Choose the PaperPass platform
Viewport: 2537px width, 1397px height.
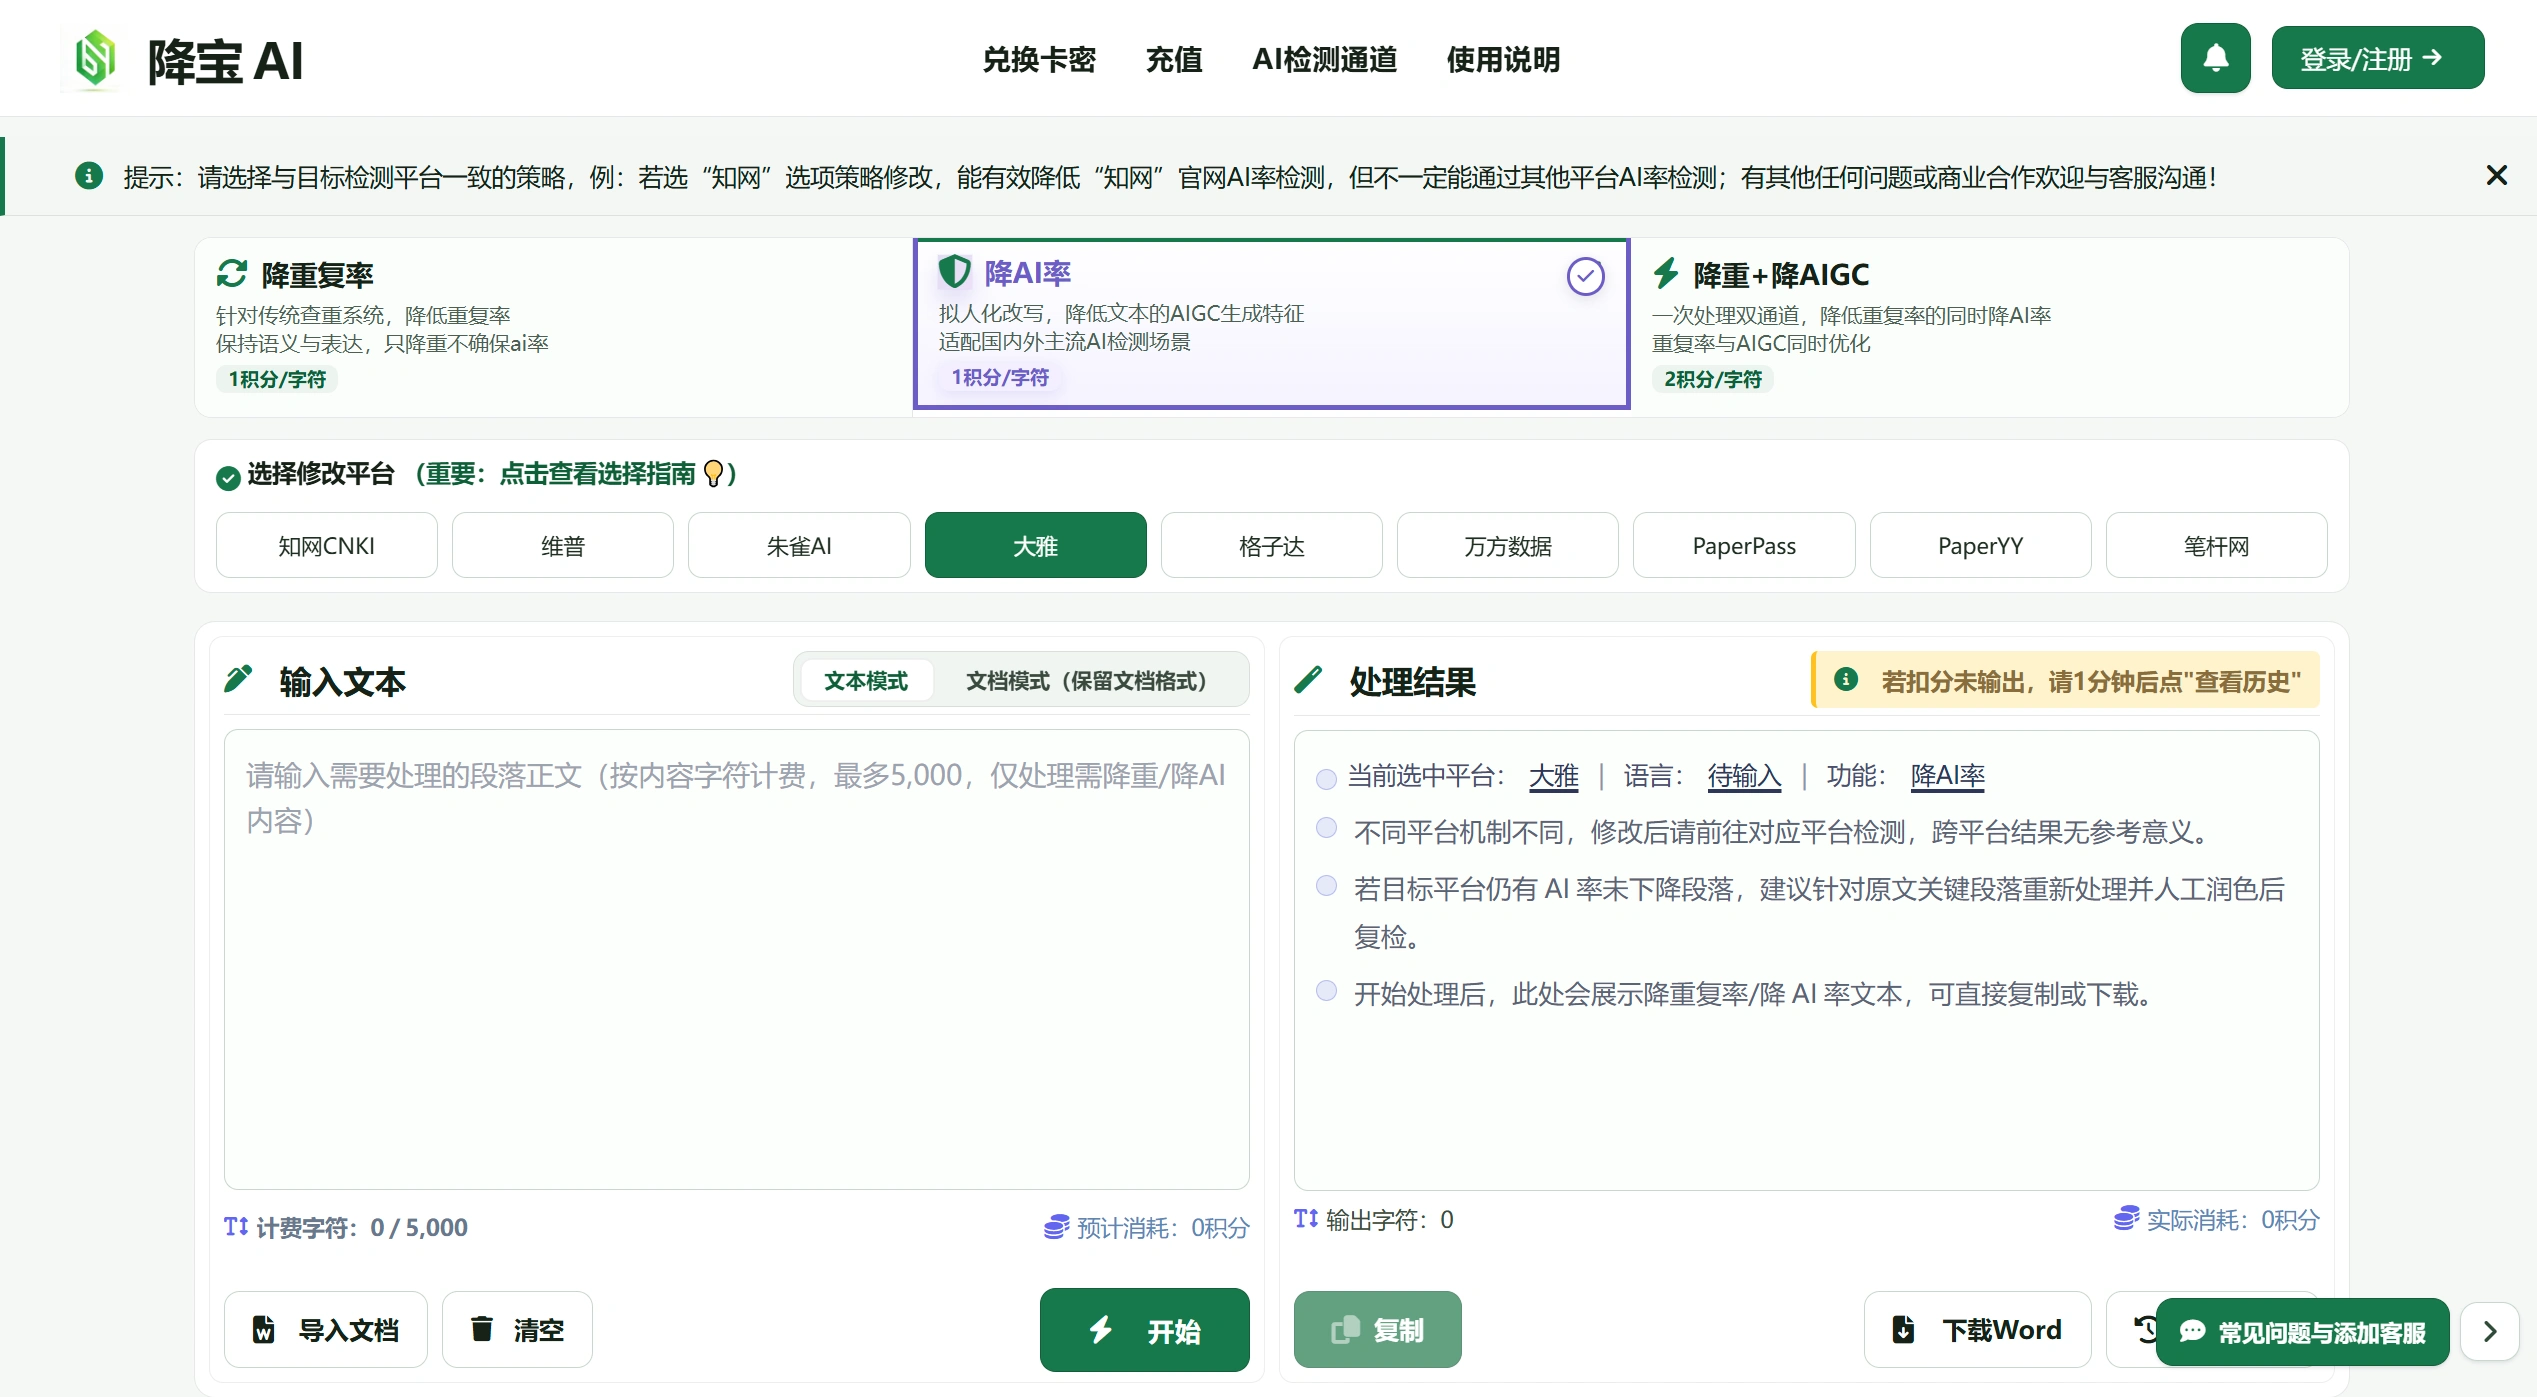coord(1744,546)
